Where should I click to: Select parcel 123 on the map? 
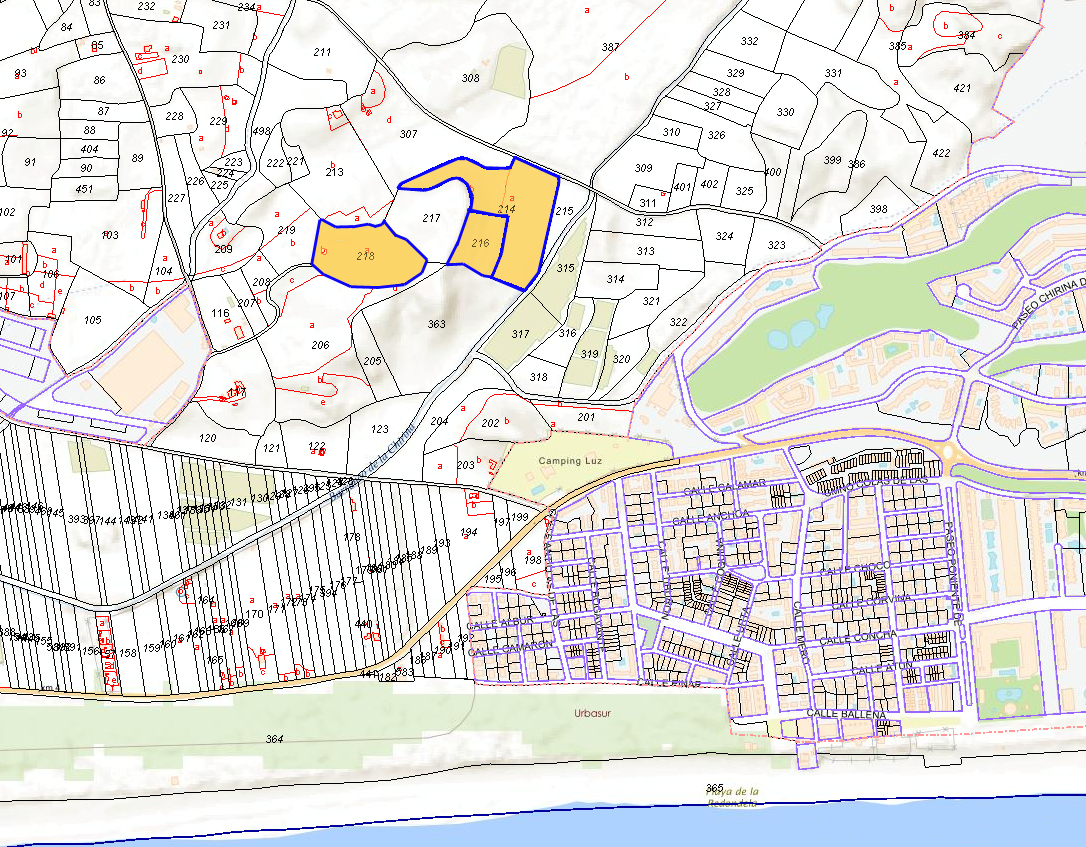click(380, 429)
